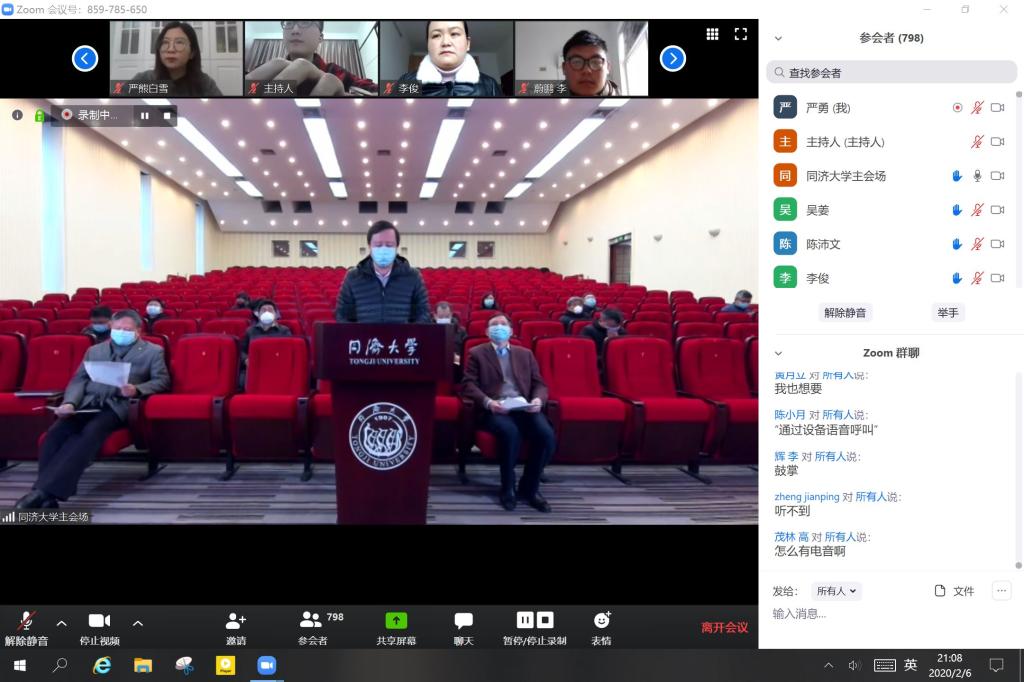Open the recipient dropdown 所有人
This screenshot has height=682, width=1024.
836,591
